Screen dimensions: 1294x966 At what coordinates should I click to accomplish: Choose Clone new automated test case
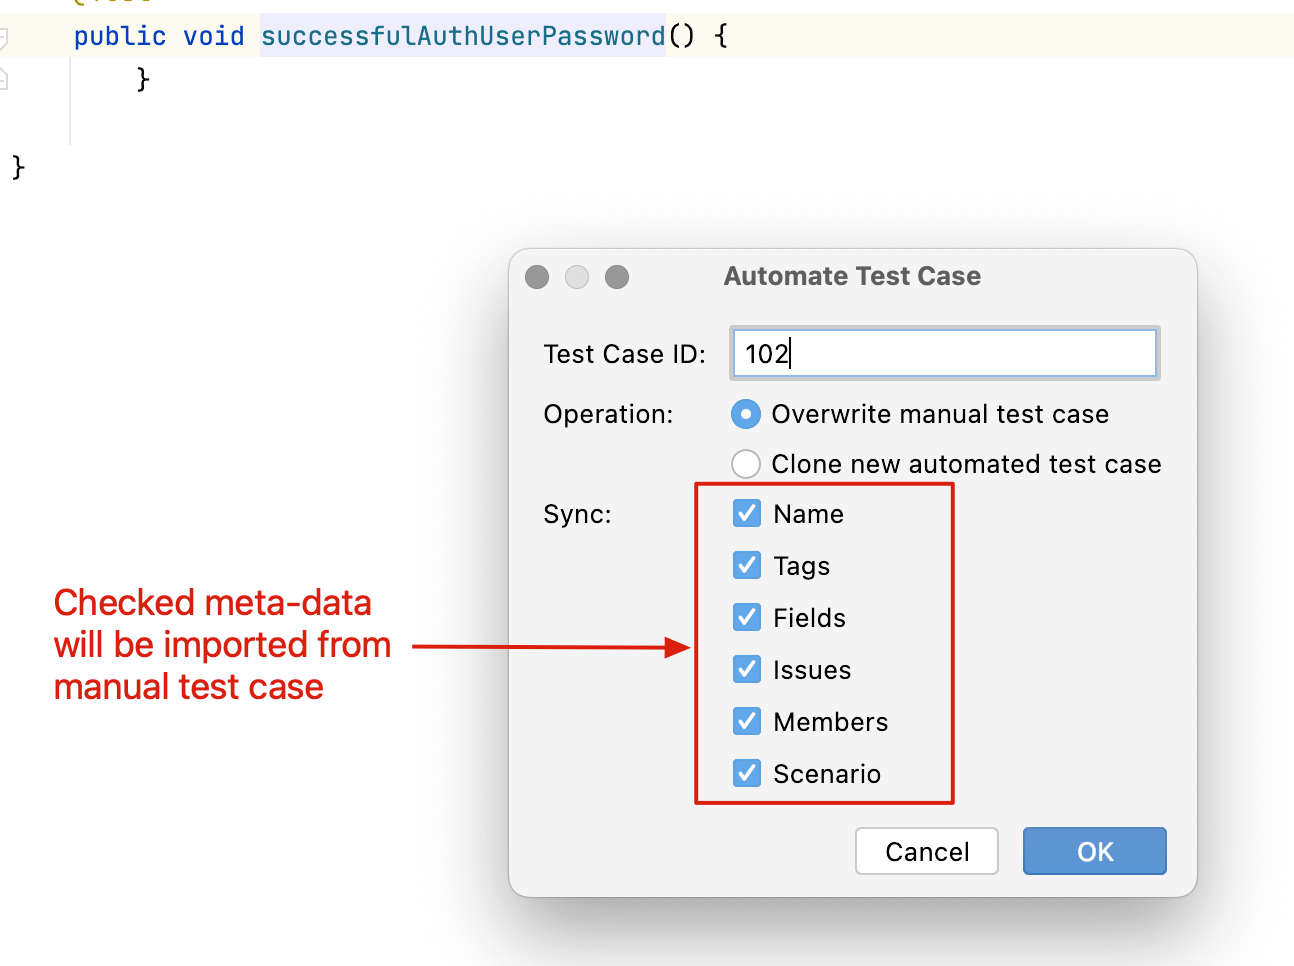(746, 464)
